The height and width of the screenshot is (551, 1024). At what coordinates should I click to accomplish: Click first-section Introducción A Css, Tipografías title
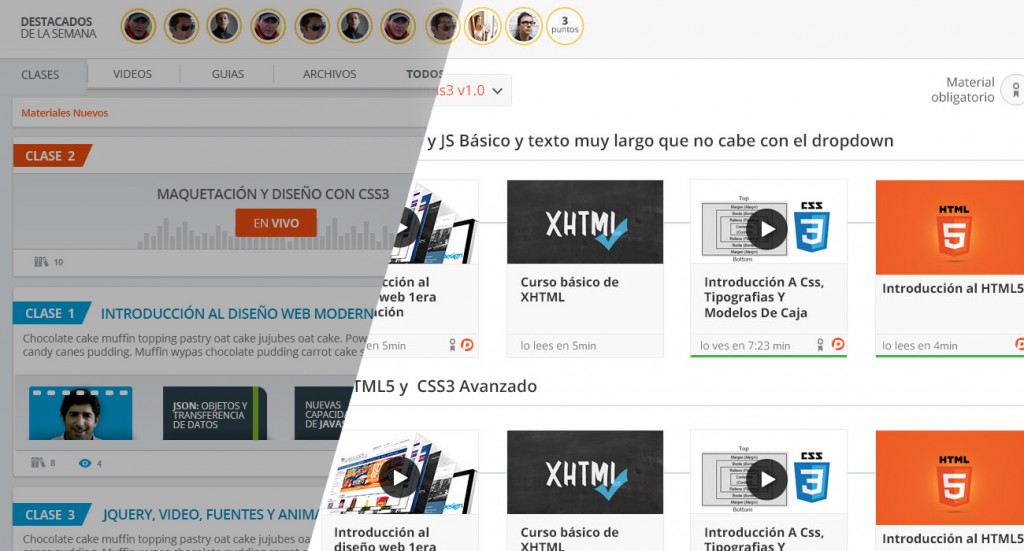[763, 297]
